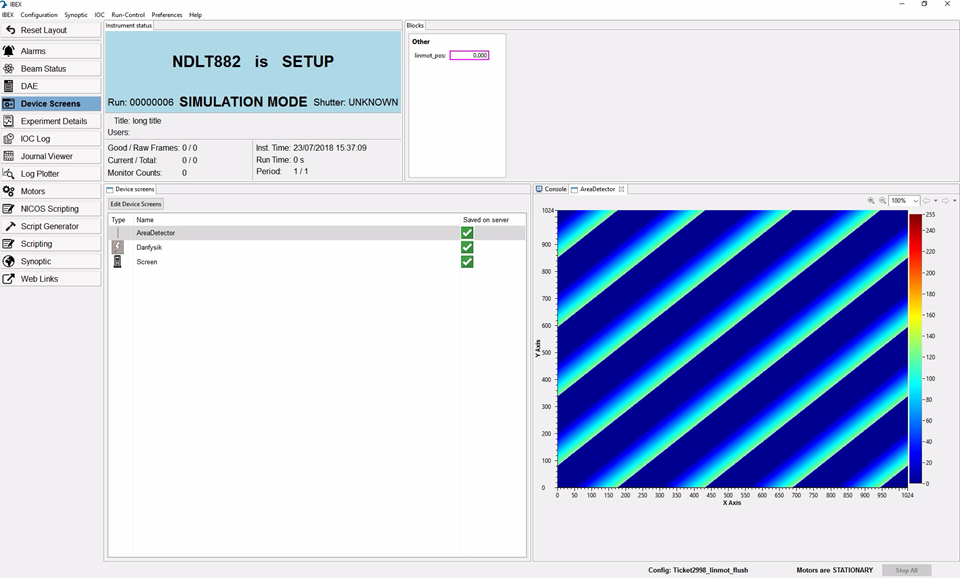
Task: Open the IOC menu
Action: 99,15
